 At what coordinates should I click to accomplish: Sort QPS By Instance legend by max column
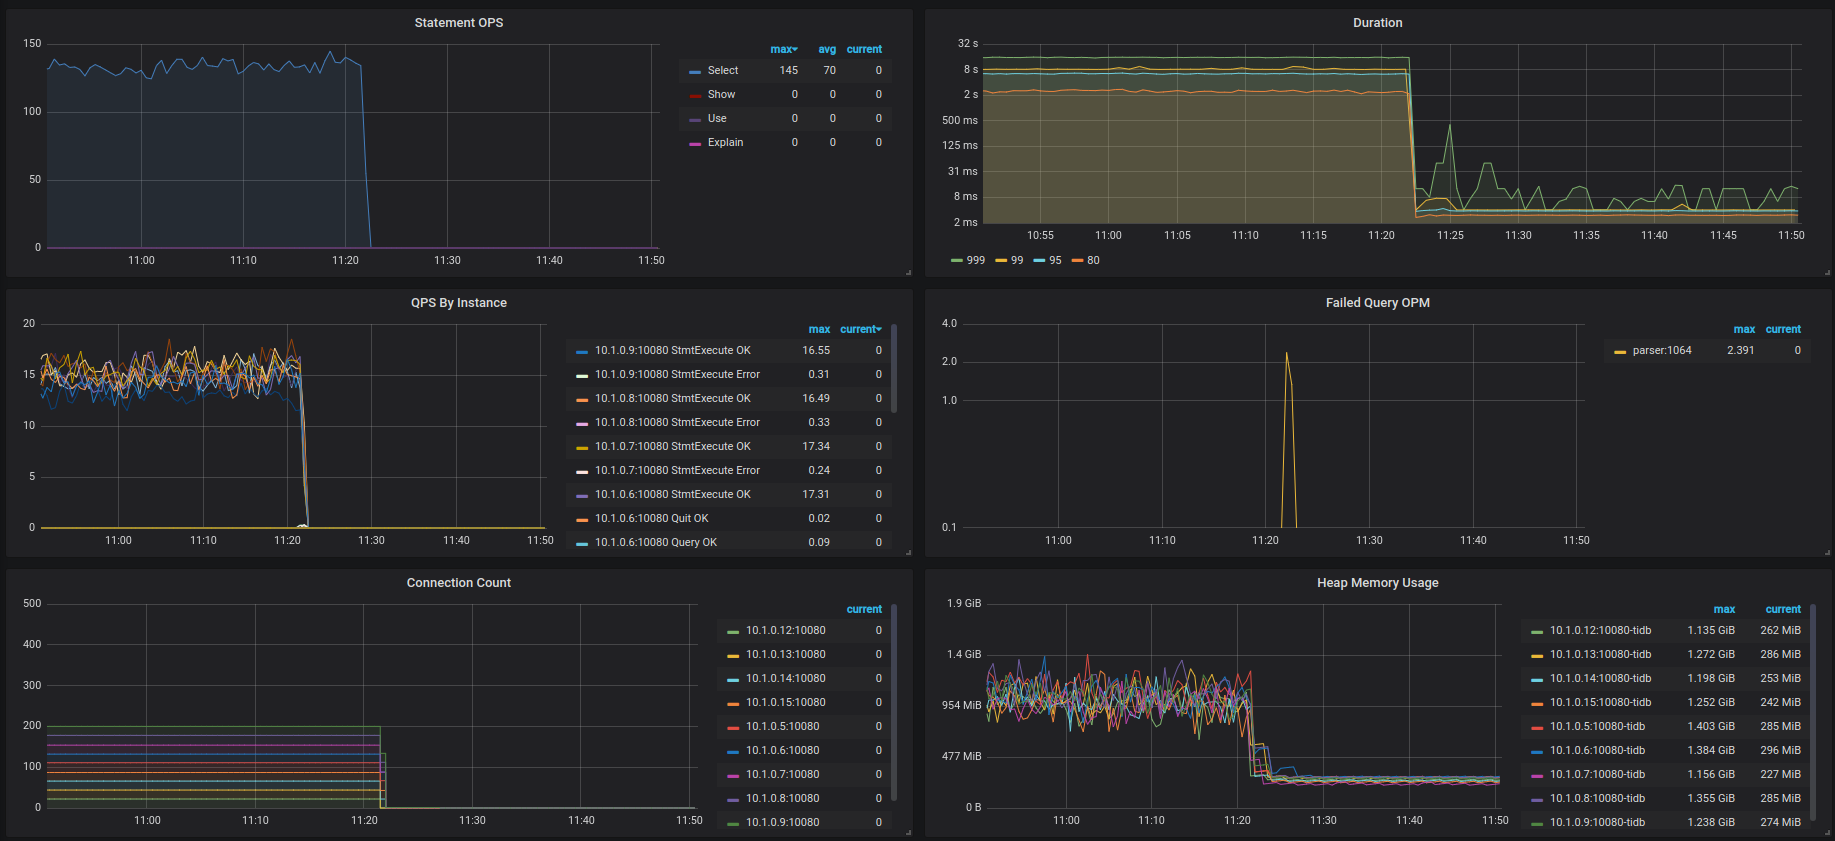coord(819,329)
